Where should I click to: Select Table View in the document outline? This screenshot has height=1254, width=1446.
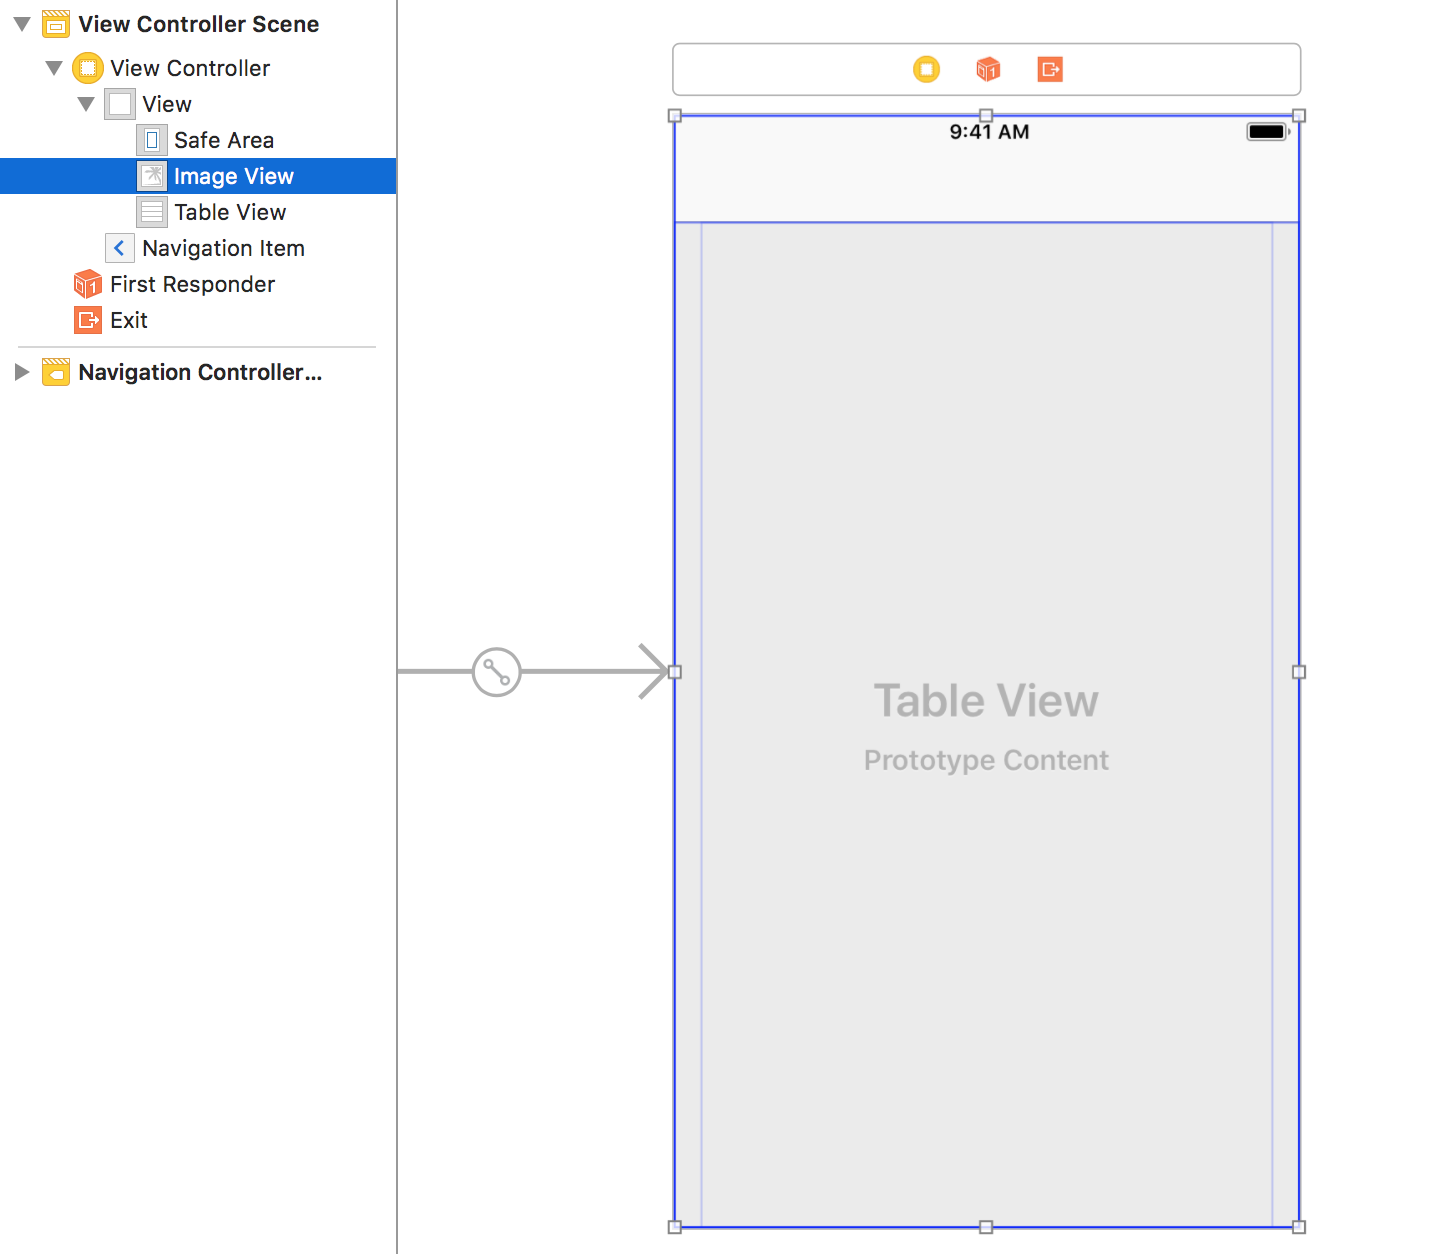pos(229,211)
